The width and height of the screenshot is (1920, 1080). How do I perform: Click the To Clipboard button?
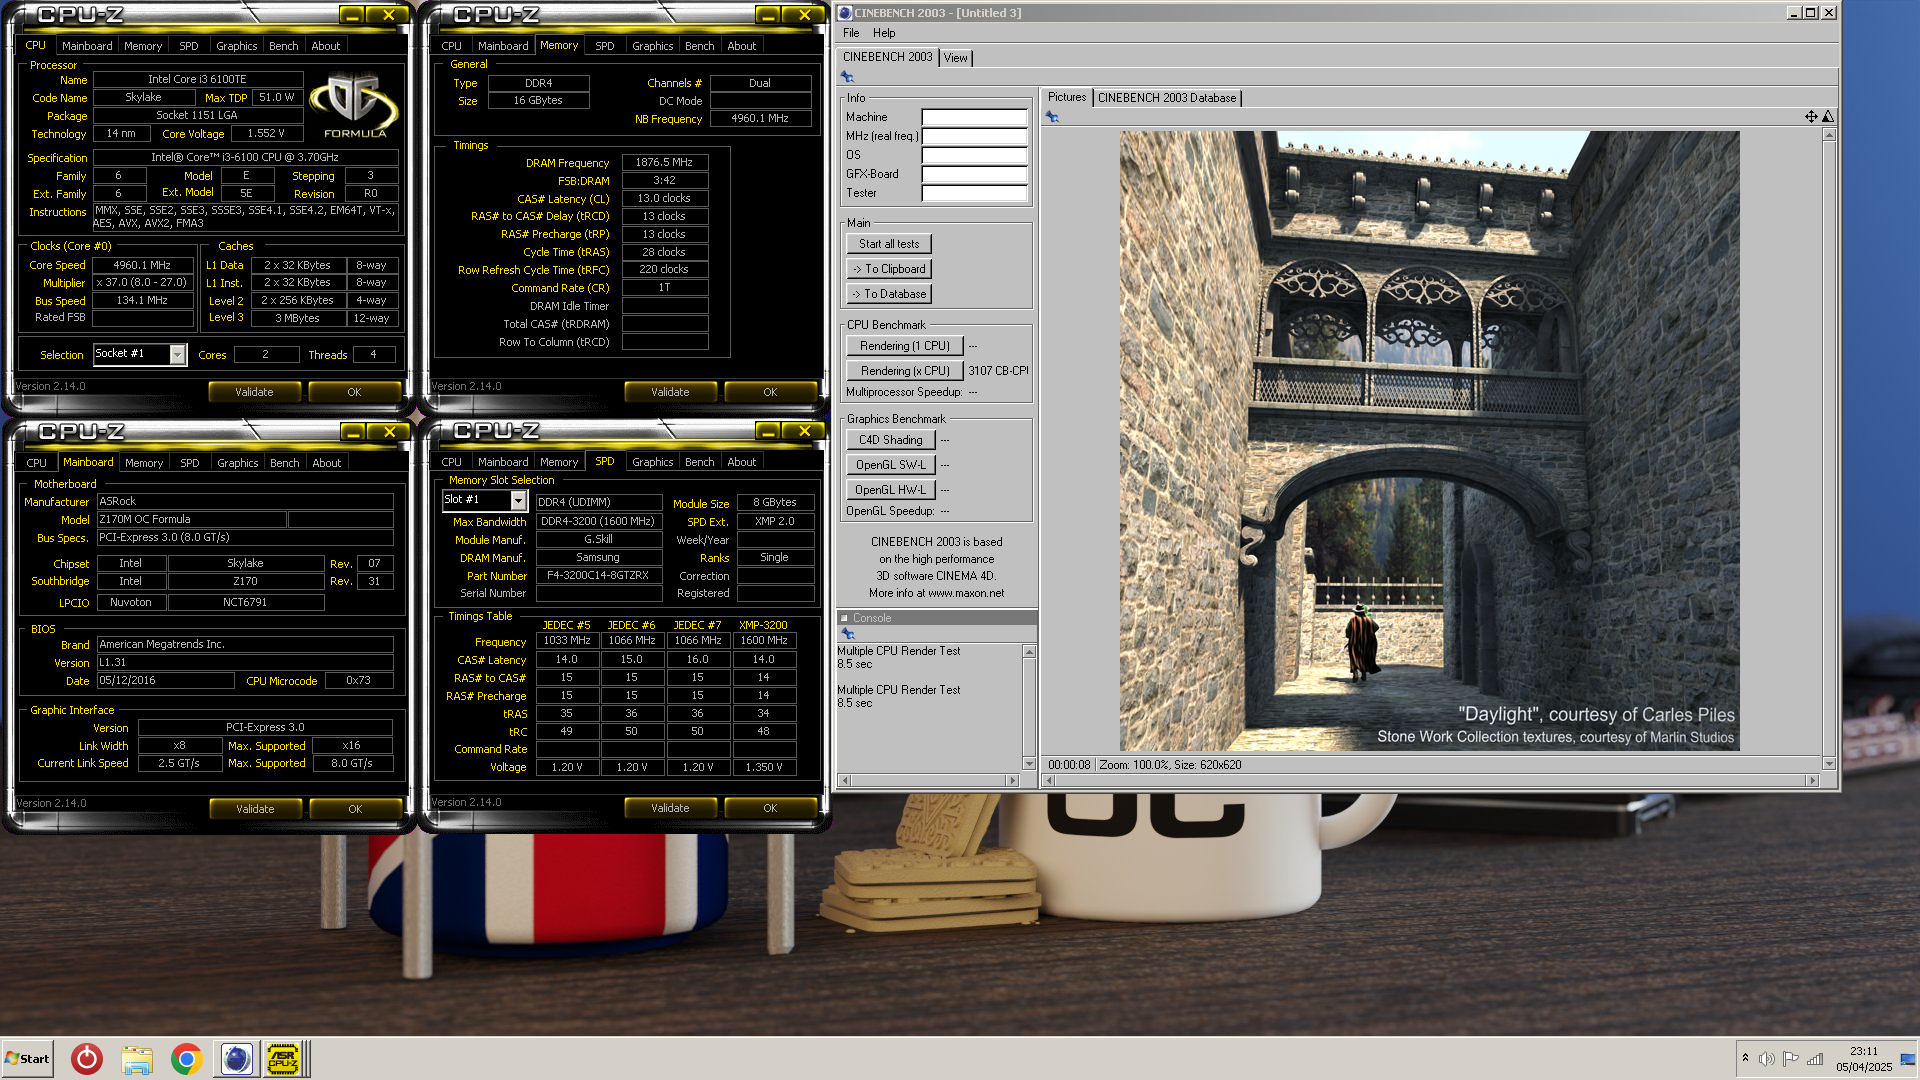click(889, 269)
